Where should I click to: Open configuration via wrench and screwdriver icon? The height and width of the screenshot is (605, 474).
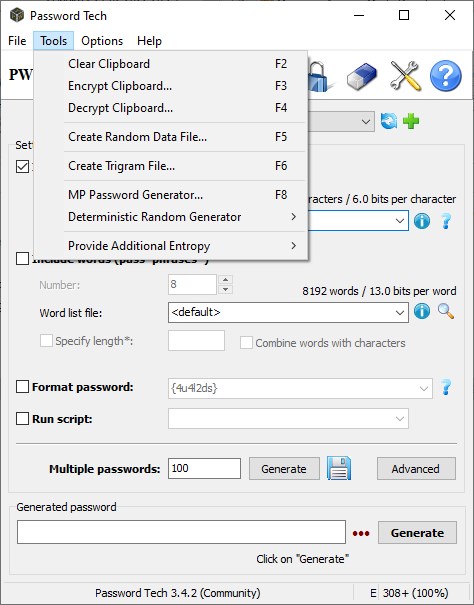click(x=405, y=76)
